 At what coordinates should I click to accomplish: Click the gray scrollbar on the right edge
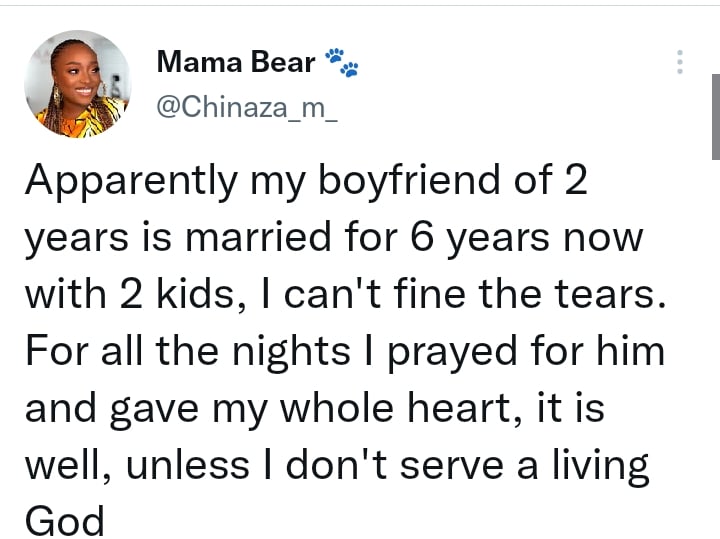715,118
